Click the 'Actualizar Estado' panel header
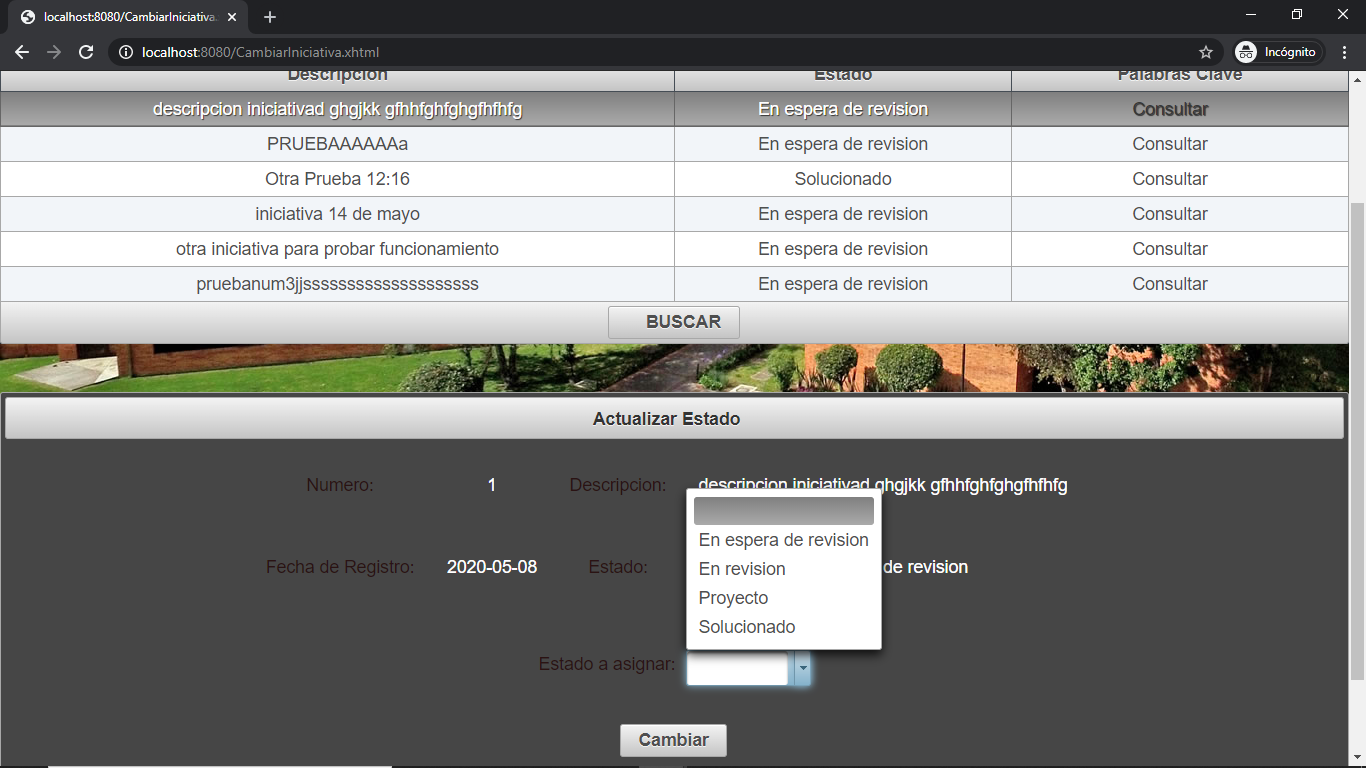Image resolution: width=1366 pixels, height=768 pixels. coord(674,419)
